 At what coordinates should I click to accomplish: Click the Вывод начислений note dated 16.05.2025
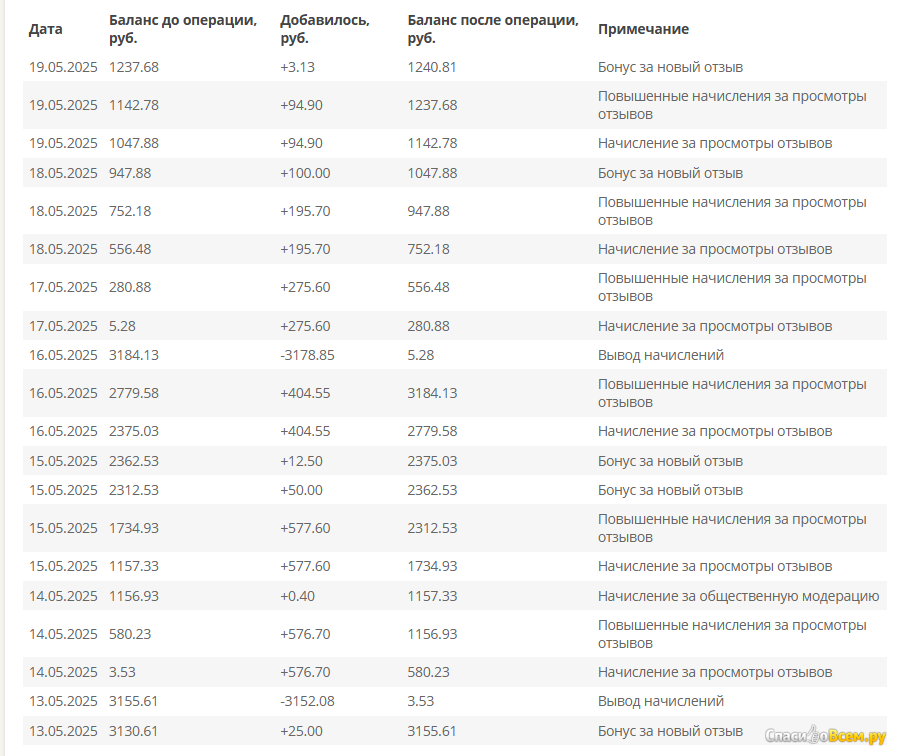(661, 355)
